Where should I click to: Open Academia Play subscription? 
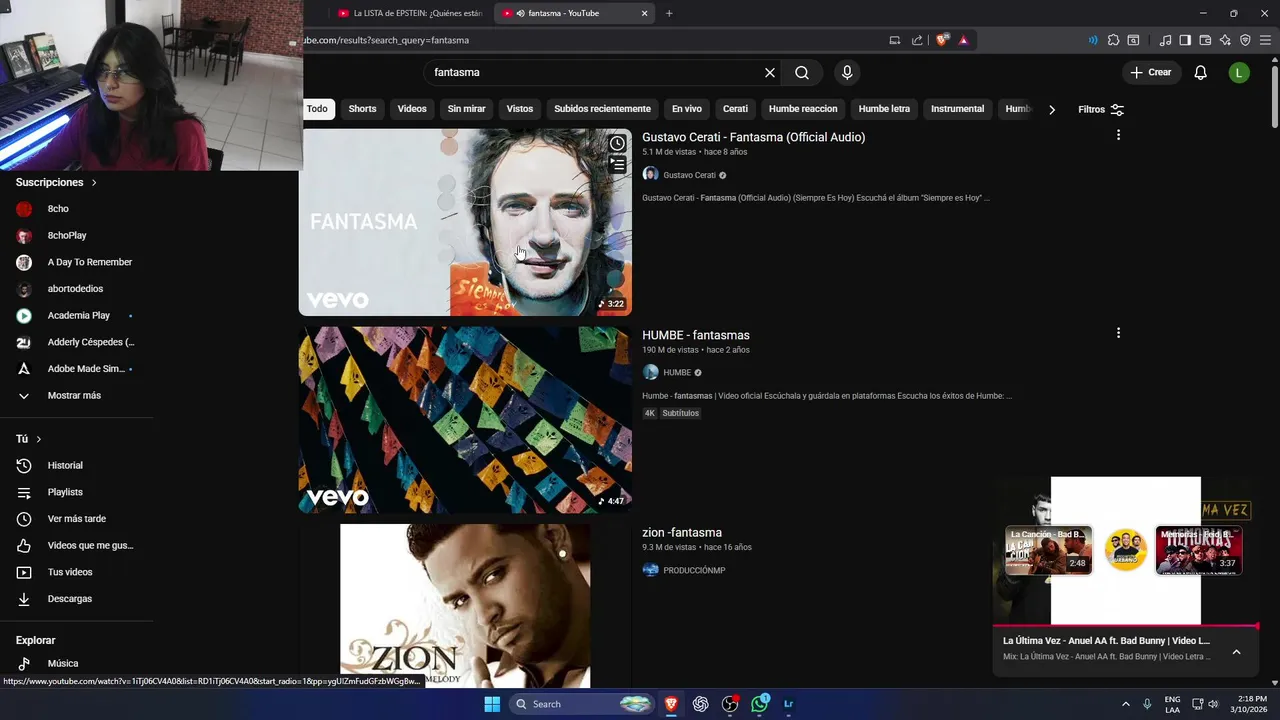[x=77, y=316]
